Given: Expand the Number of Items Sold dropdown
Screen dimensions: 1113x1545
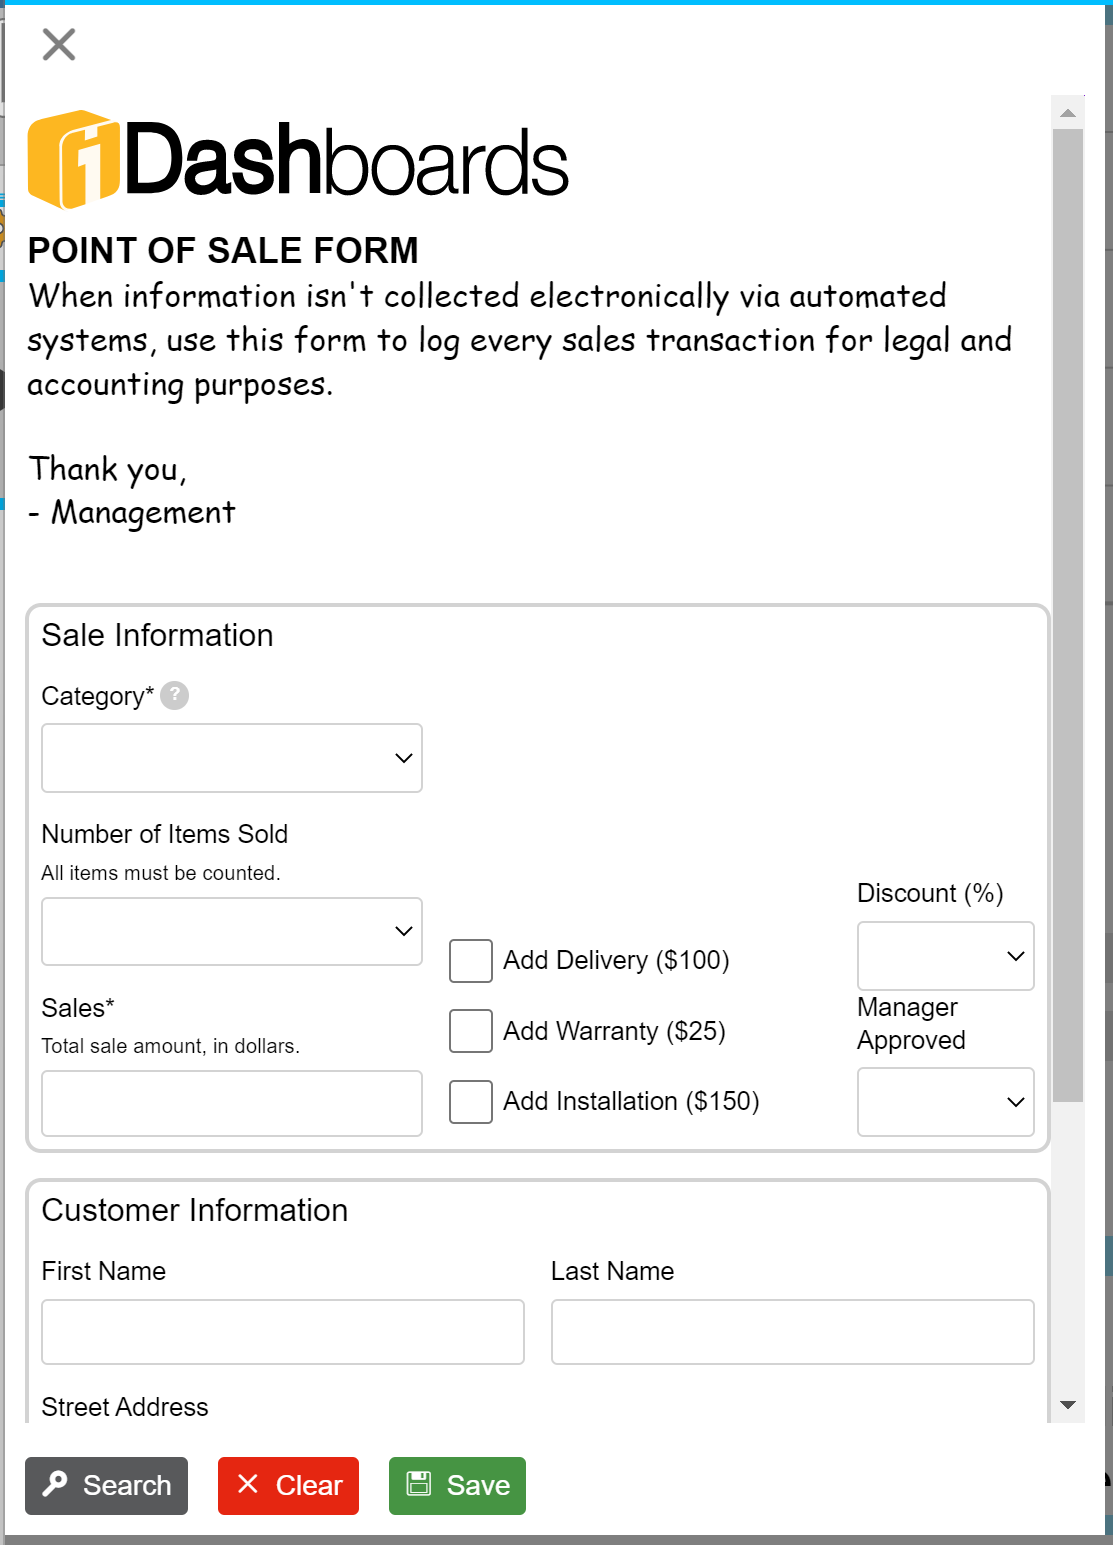Looking at the screenshot, I should pos(232,931).
